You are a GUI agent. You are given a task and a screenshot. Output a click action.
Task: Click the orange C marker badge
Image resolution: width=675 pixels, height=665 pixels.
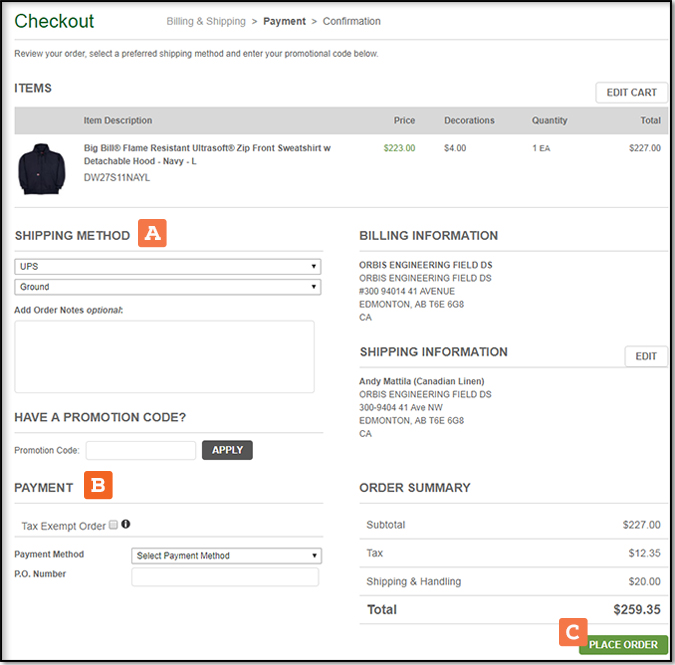572,631
